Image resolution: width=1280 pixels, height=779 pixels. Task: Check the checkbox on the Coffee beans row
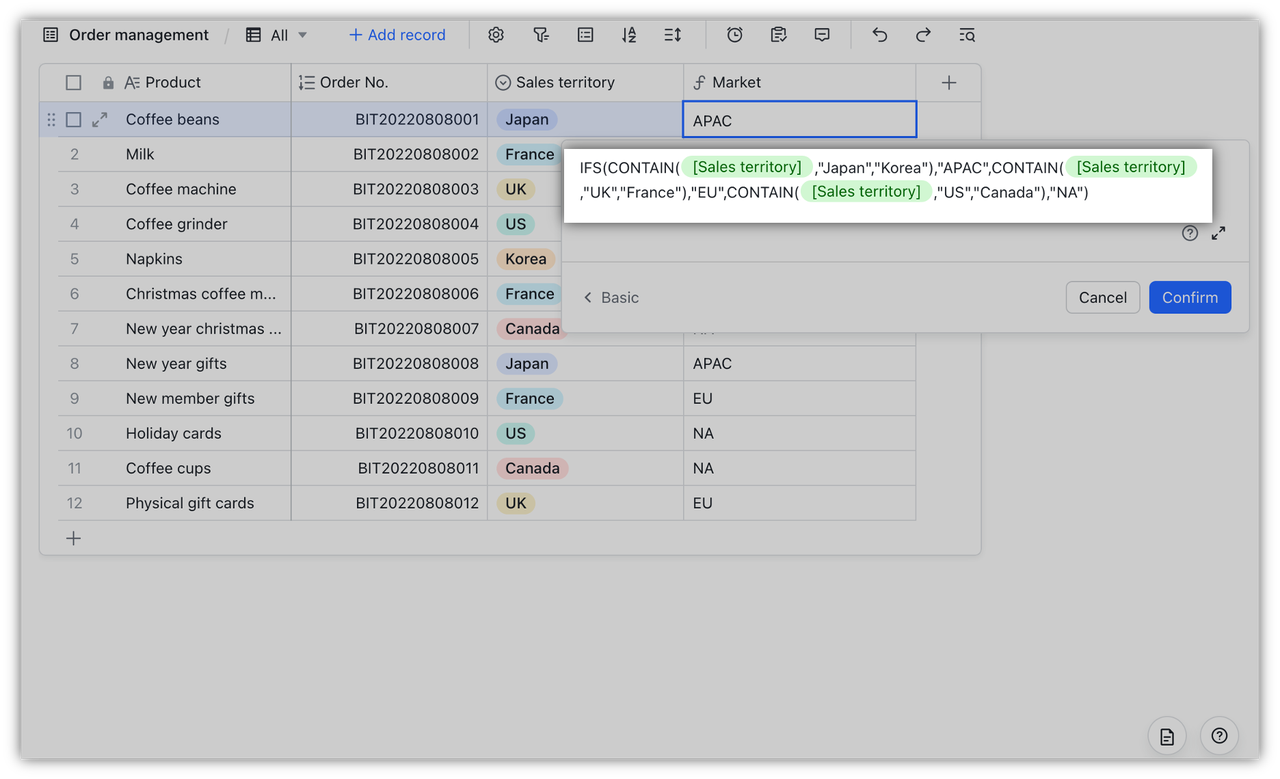click(73, 119)
